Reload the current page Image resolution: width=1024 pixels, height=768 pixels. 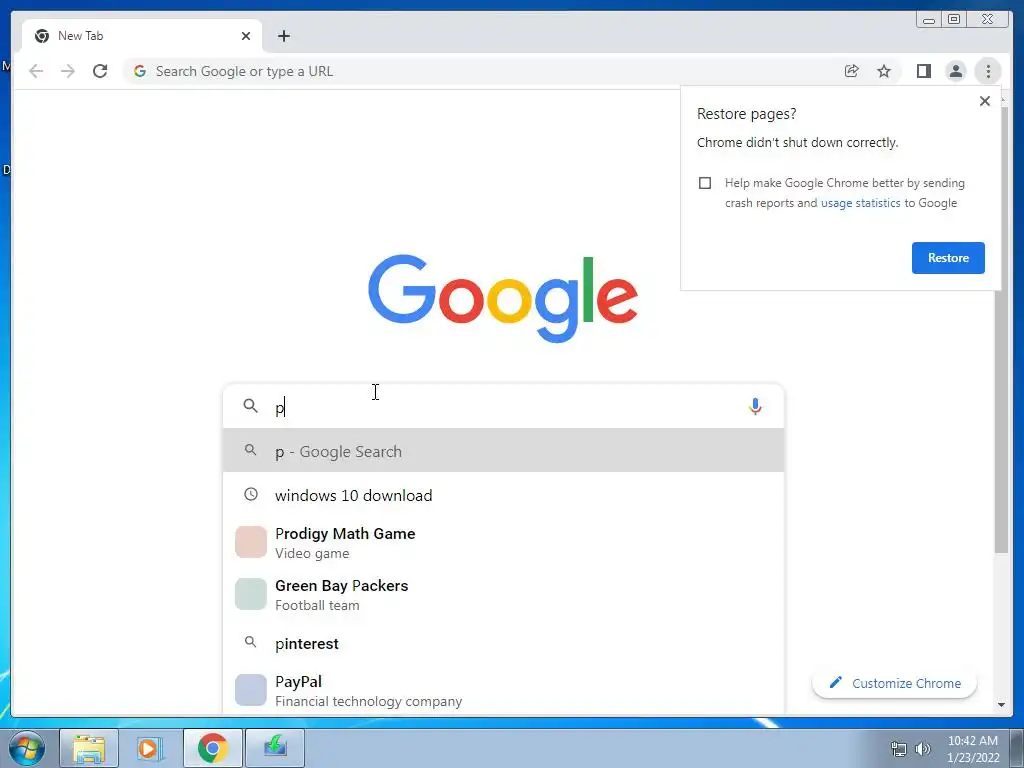coord(100,71)
